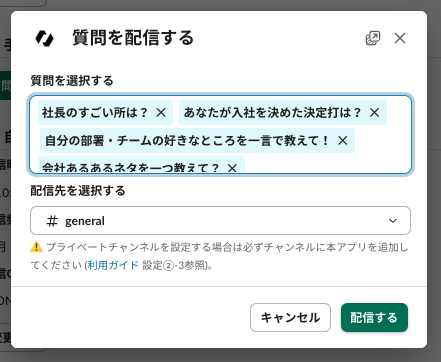Screen dimensions: 441x362
Task: Remove the あなたが入社を決めた決定打は？ tag
Action: coord(375,113)
